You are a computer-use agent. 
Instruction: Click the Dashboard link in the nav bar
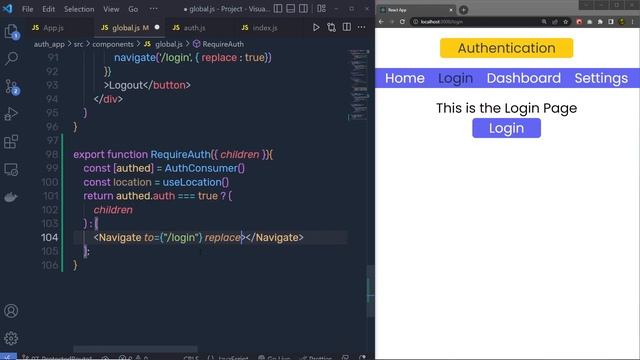[524, 78]
